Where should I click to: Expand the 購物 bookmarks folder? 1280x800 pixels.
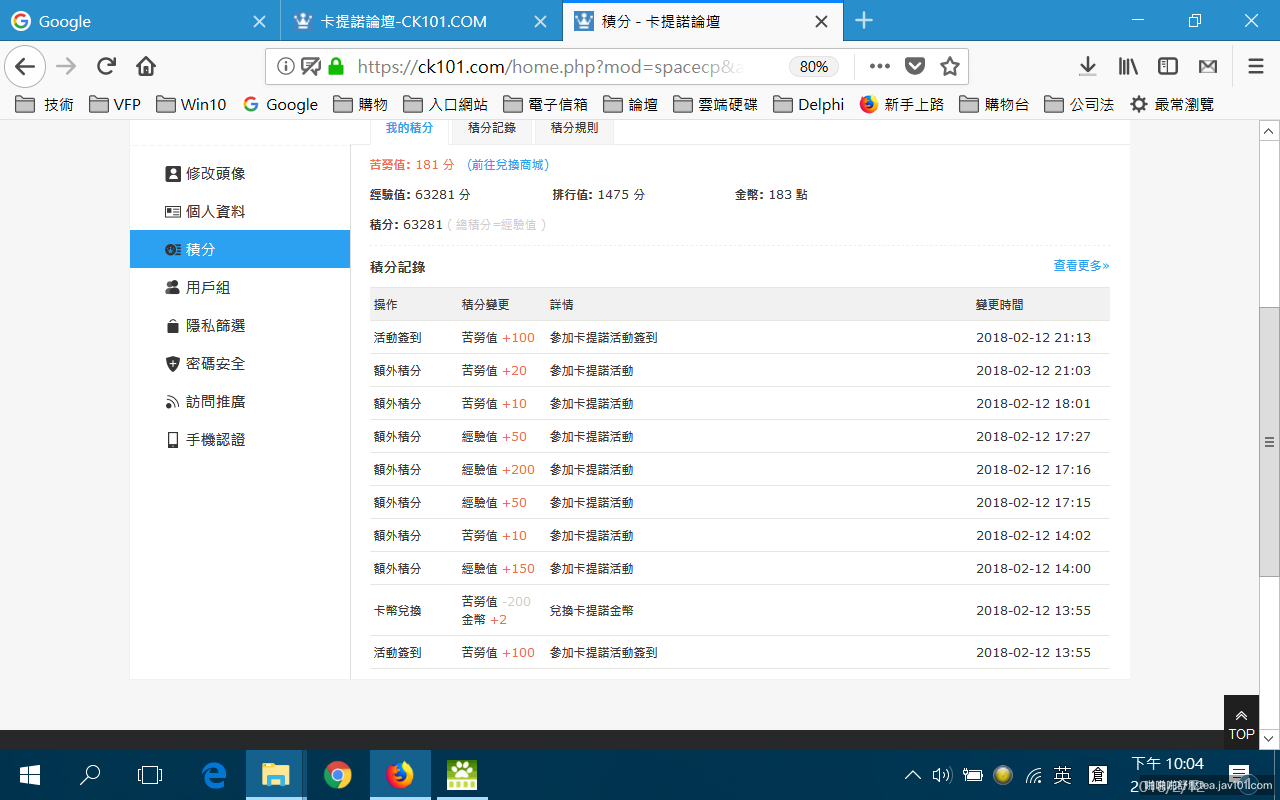click(360, 104)
